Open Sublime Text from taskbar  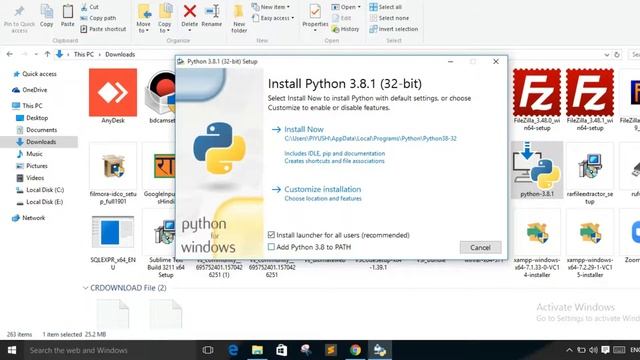pos(331,350)
